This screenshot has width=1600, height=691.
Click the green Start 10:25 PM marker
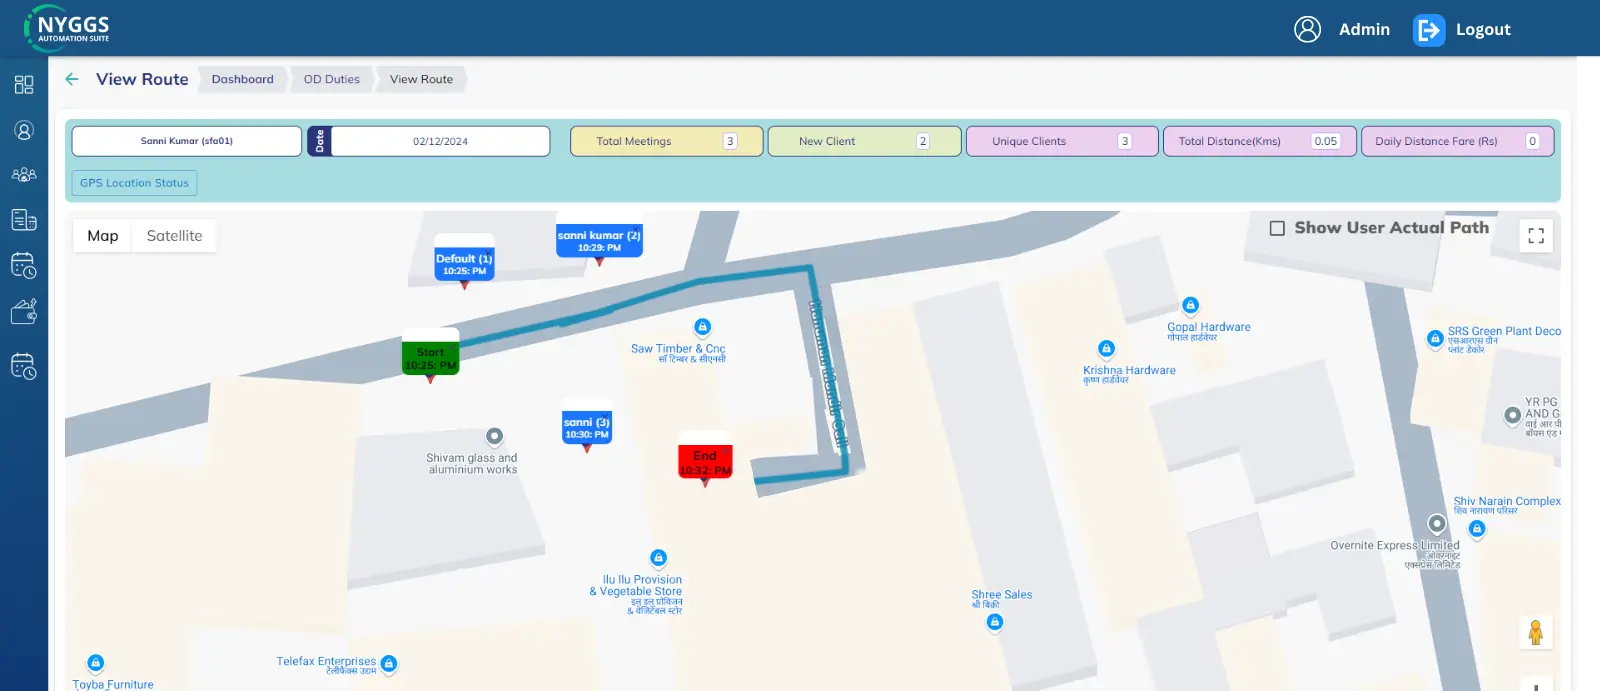tap(430, 359)
